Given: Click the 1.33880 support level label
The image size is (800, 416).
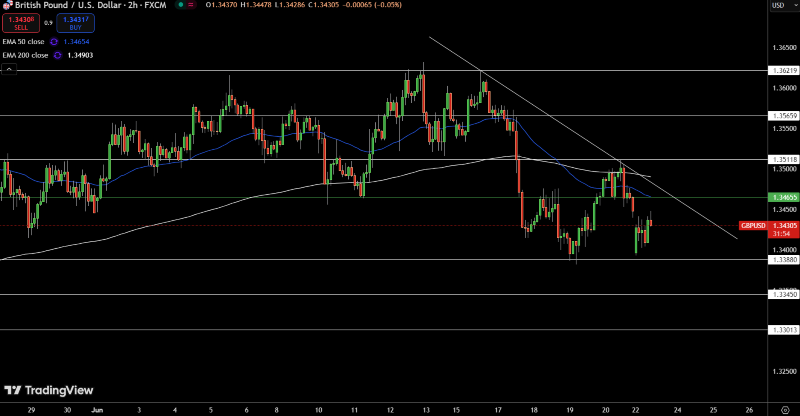Looking at the screenshot, I should pyautogui.click(x=783, y=260).
